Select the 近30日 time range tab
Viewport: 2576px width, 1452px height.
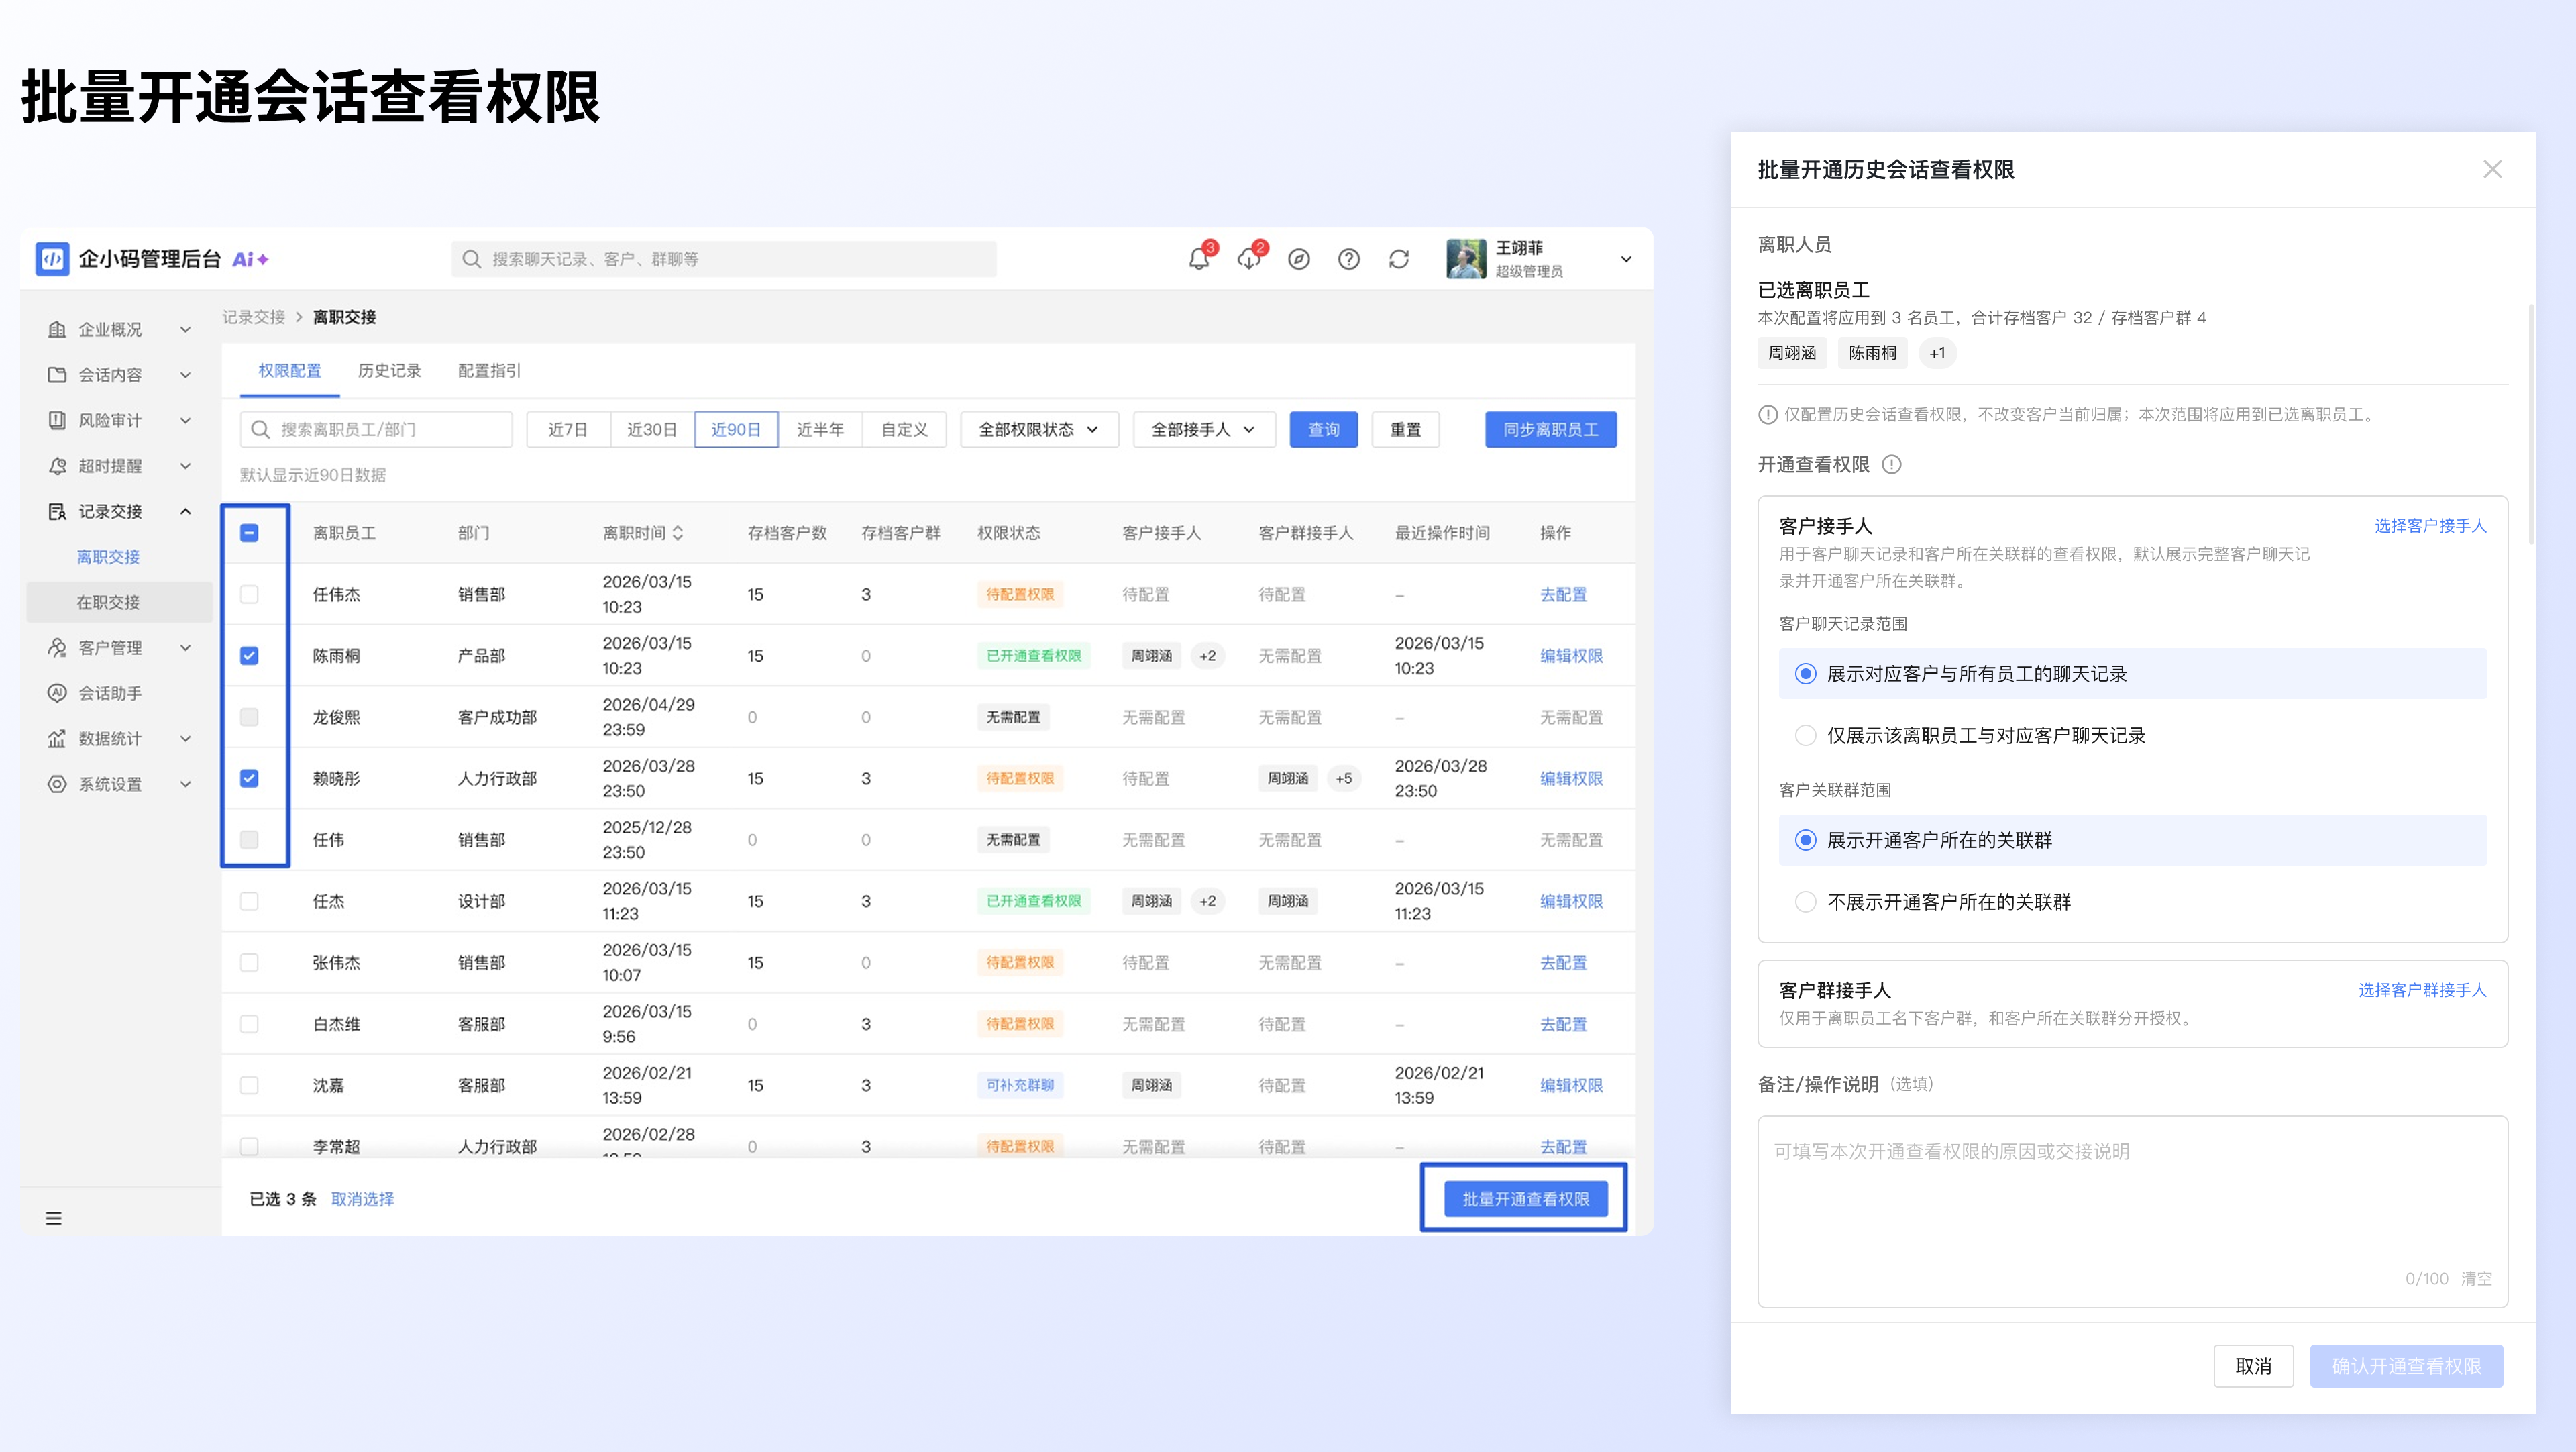(x=652, y=429)
